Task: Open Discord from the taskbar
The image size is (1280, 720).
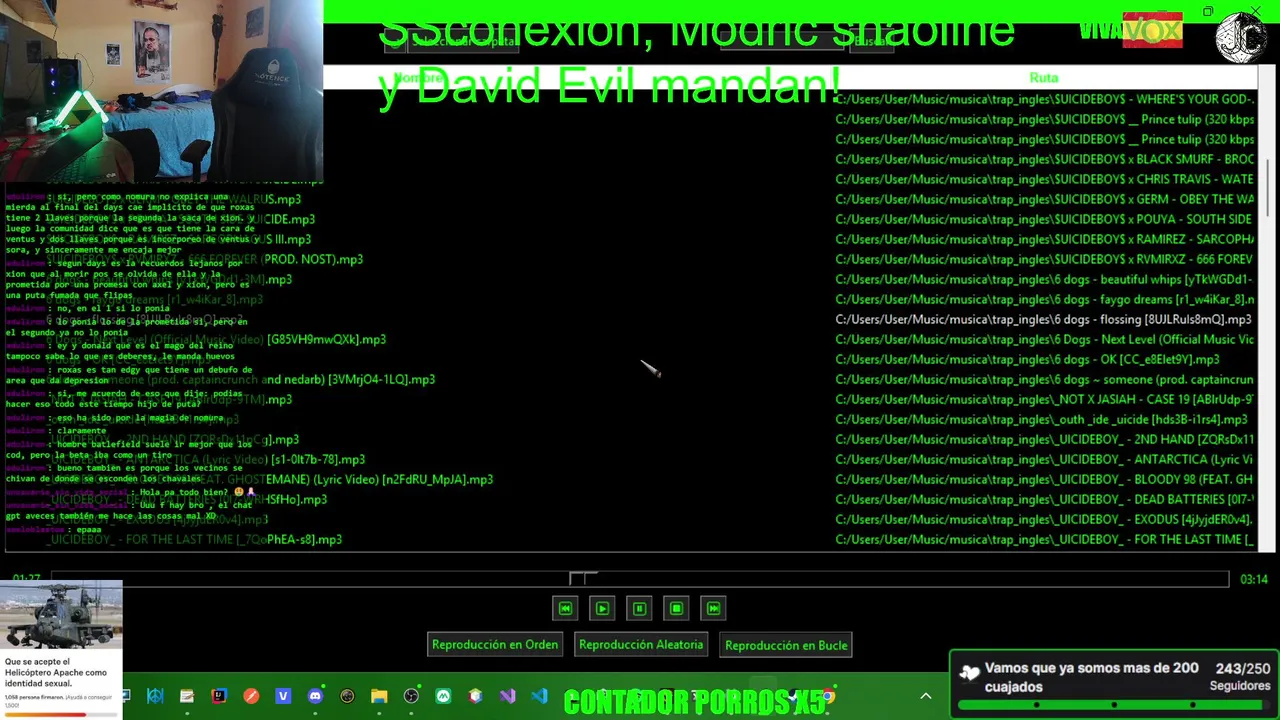Action: 315,696
